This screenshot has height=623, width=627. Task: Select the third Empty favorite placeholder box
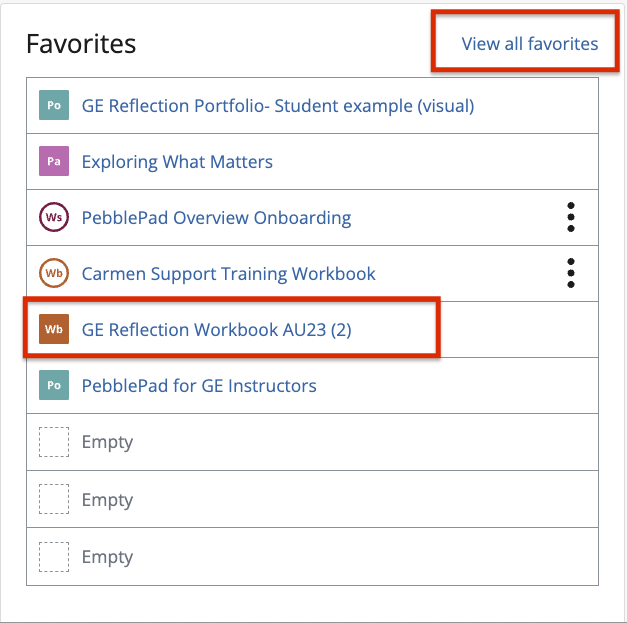(54, 557)
